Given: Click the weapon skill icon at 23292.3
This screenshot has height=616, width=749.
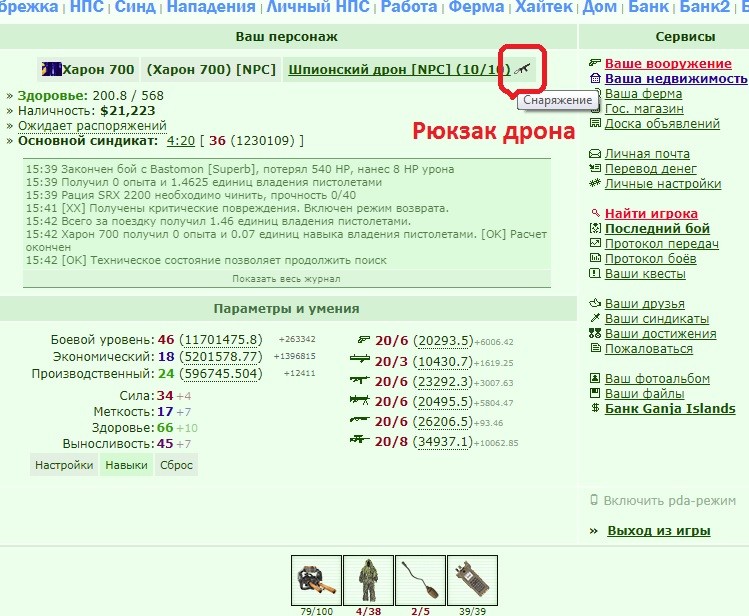Looking at the screenshot, I should (360, 380).
